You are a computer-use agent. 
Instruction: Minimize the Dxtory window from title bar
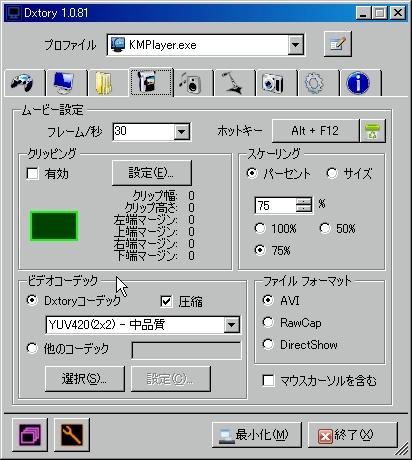click(363, 13)
